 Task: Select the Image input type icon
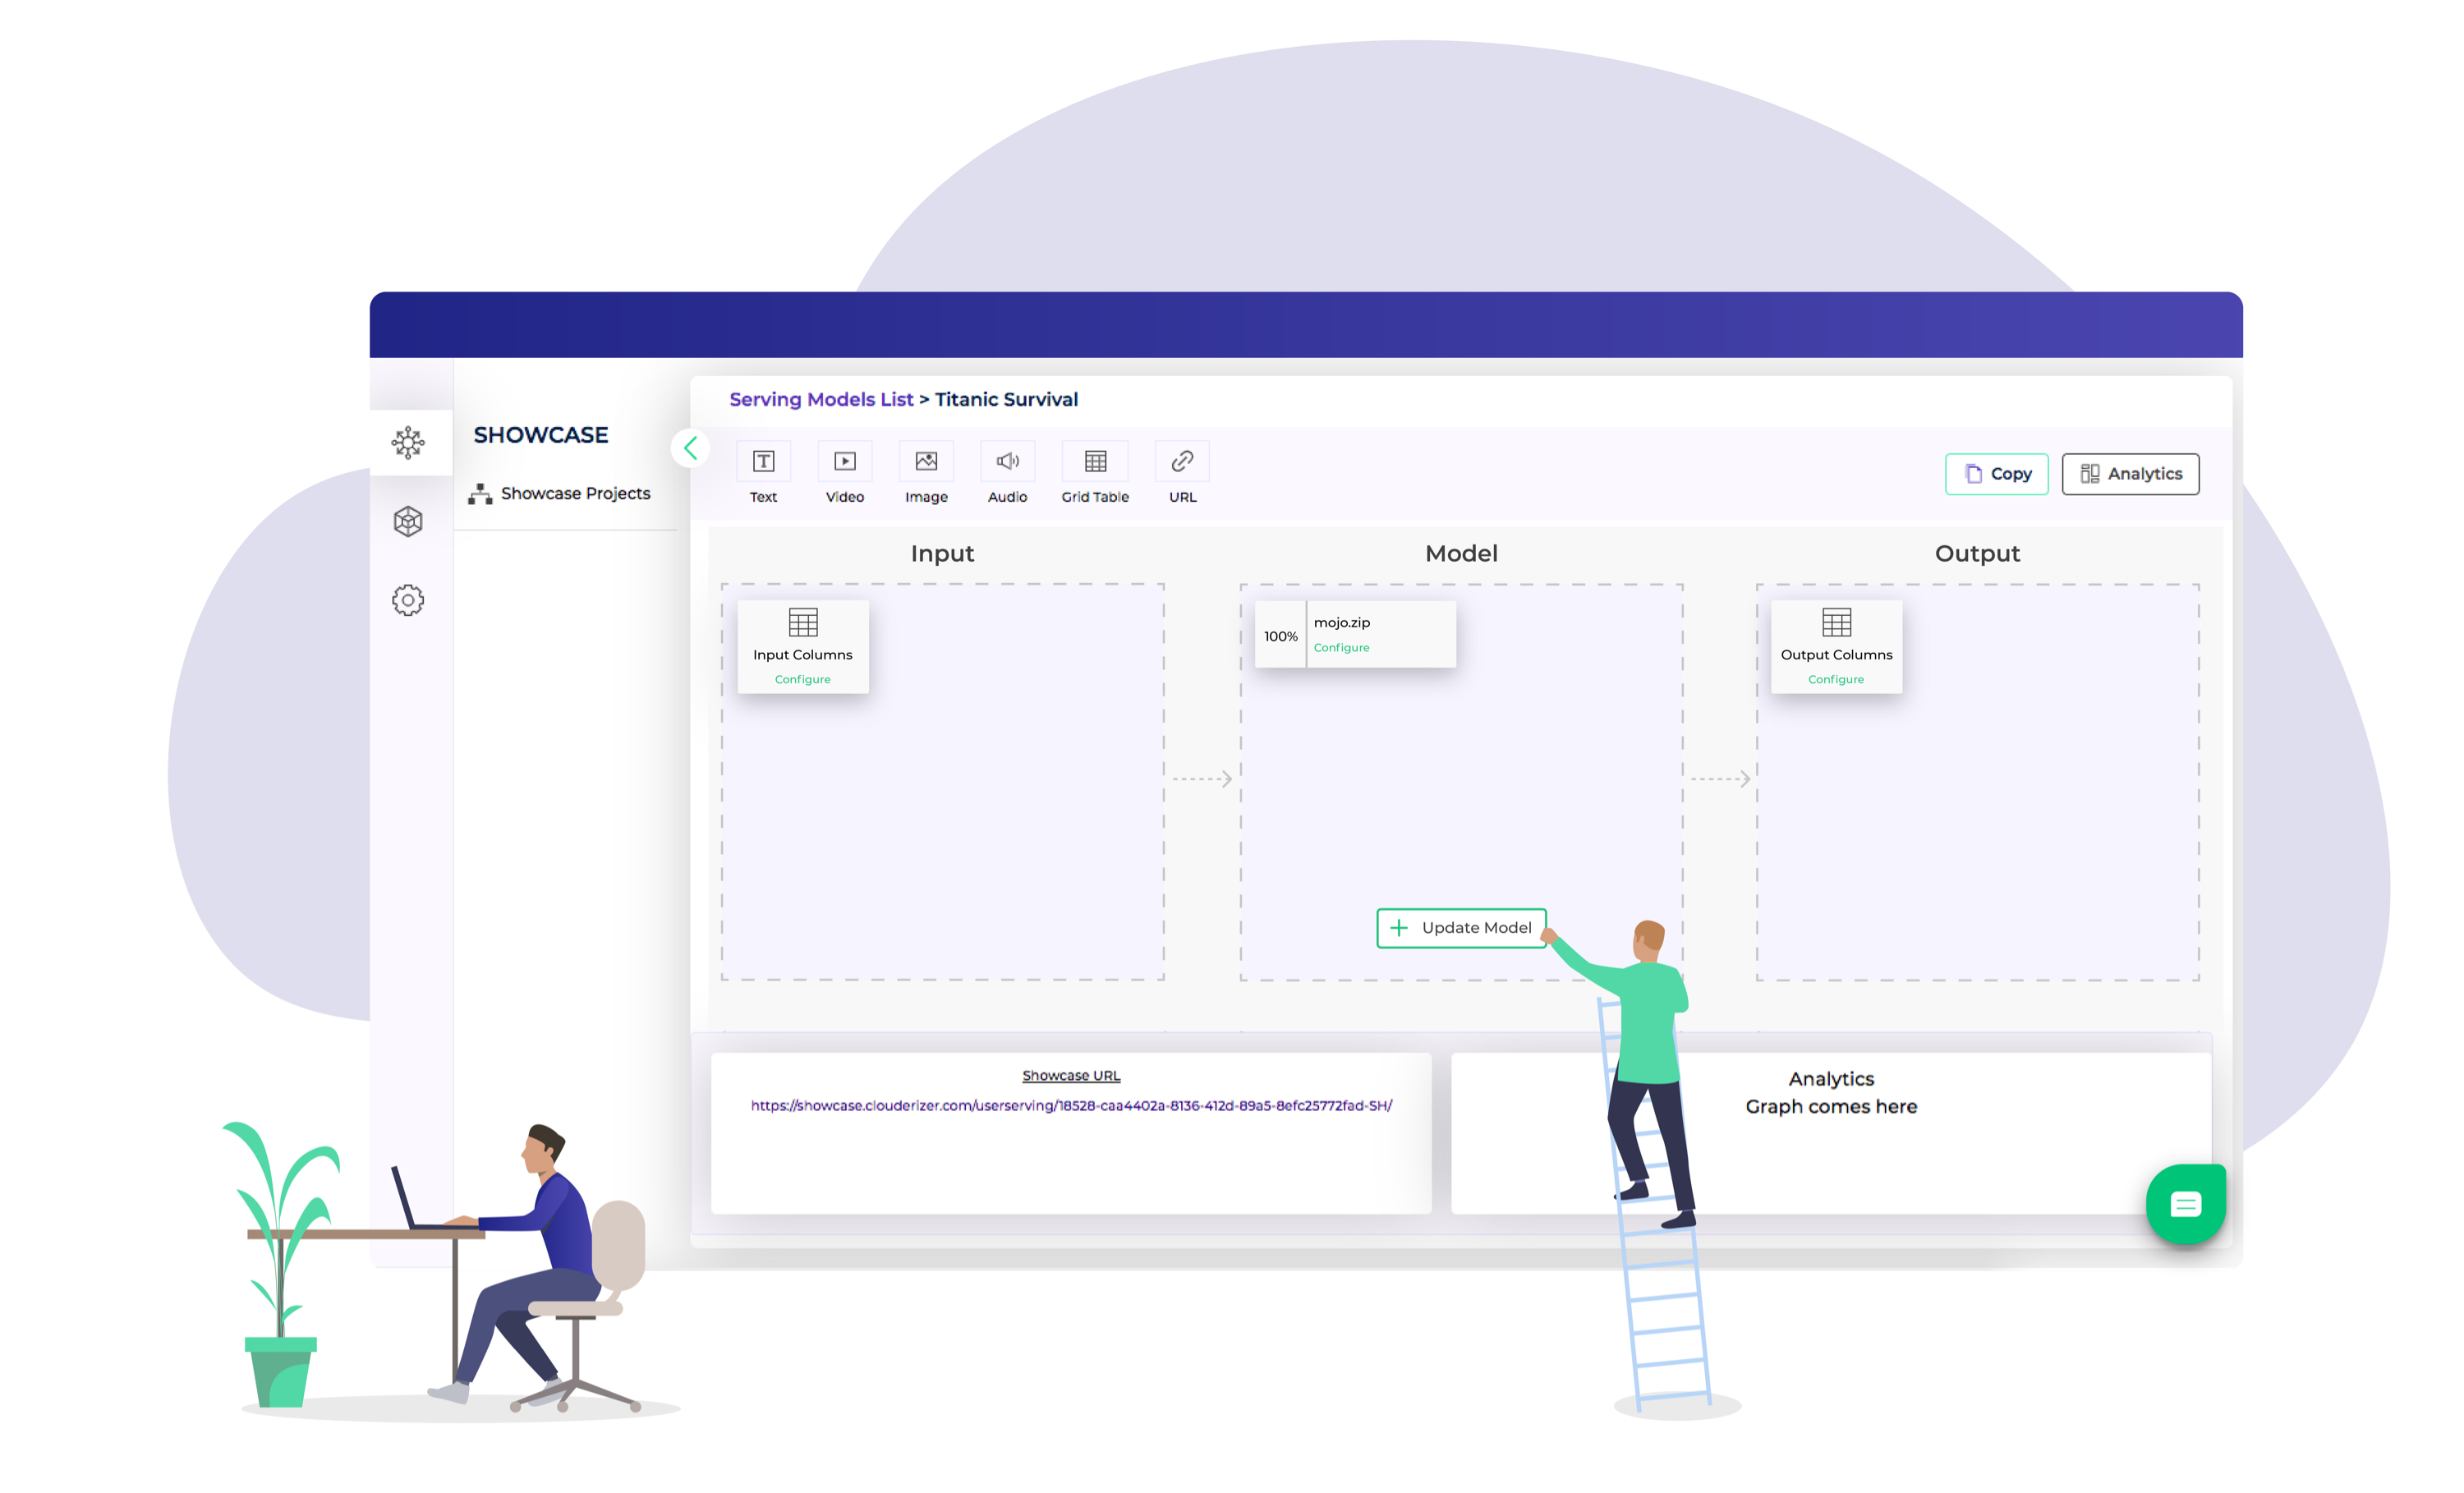[x=926, y=461]
